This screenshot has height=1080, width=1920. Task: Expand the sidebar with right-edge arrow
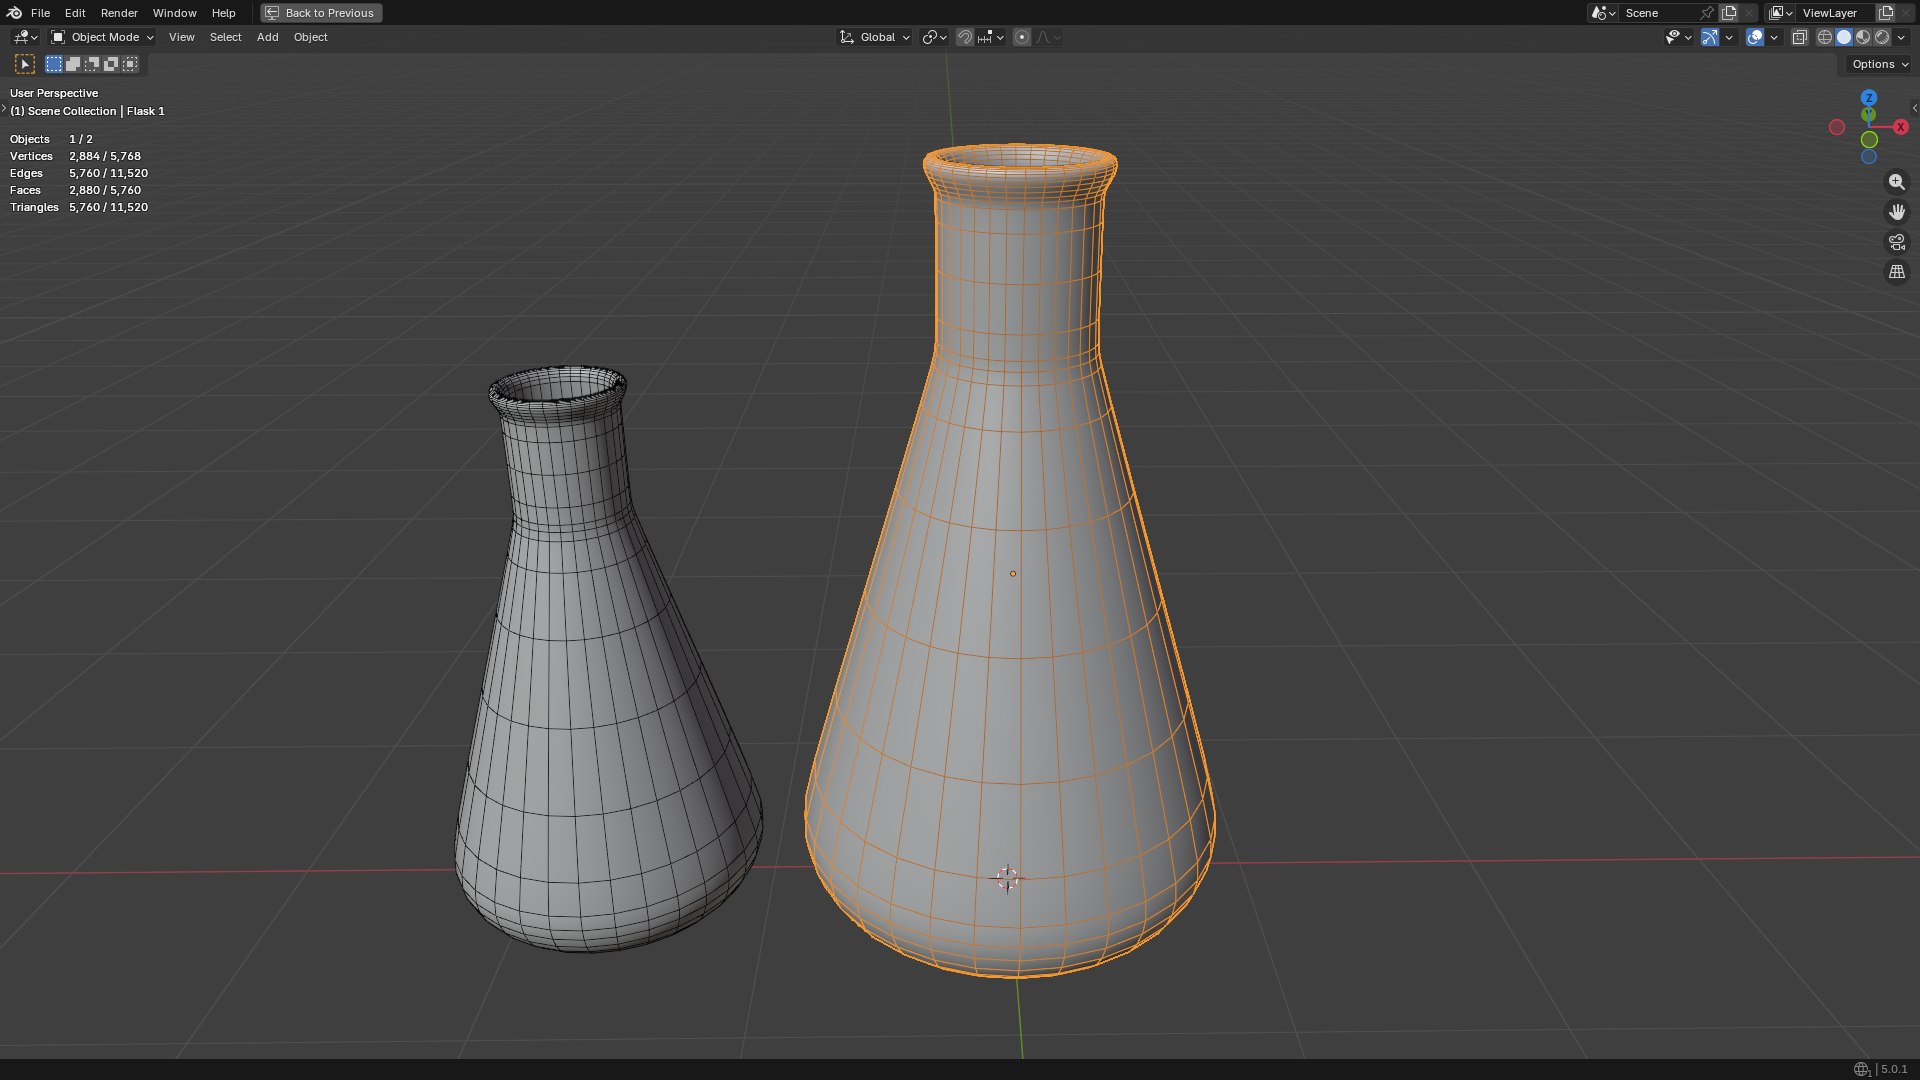tap(1914, 108)
